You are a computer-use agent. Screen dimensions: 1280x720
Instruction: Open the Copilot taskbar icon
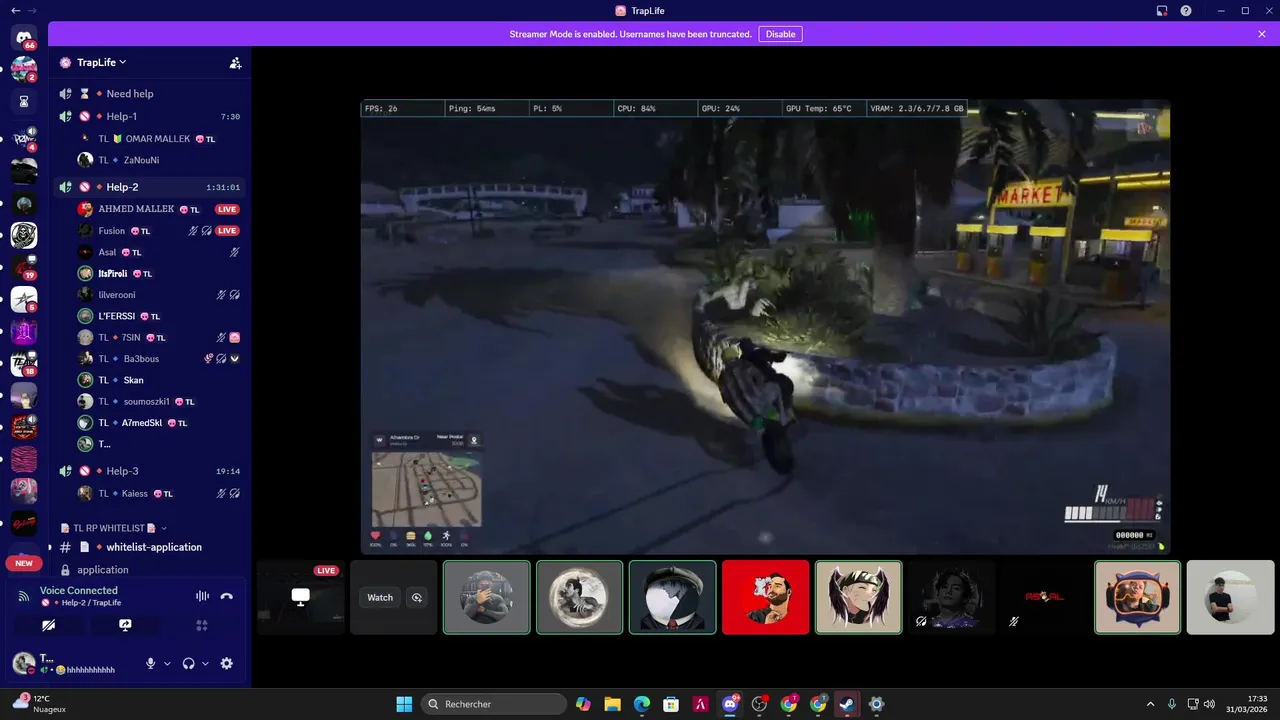point(583,704)
